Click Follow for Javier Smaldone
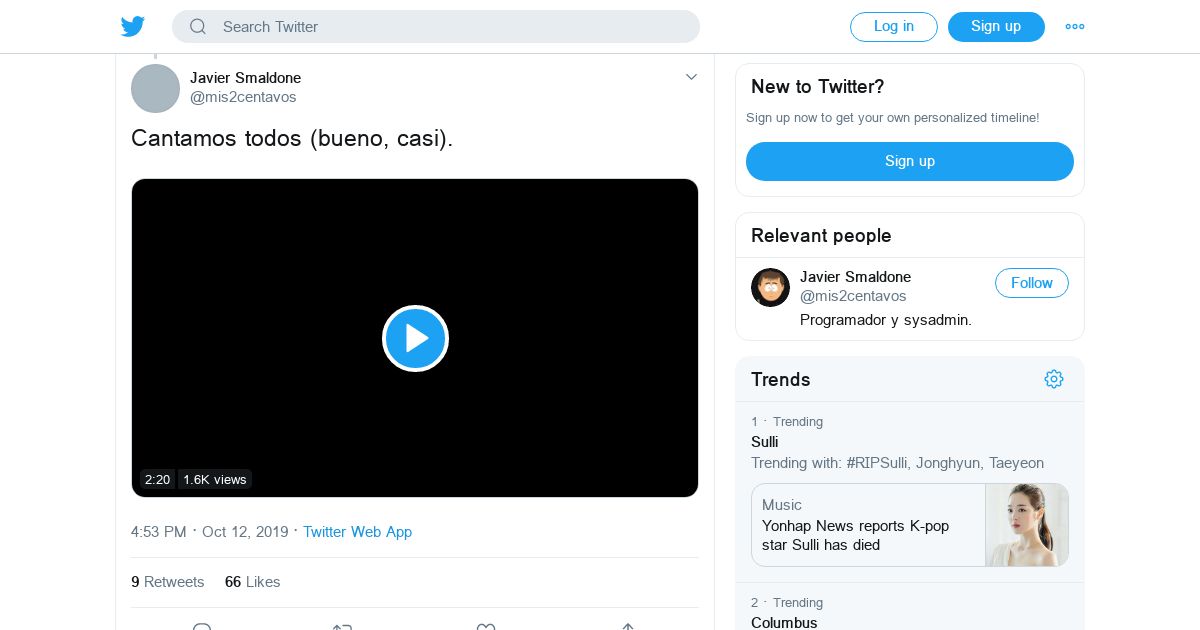This screenshot has width=1200, height=630. click(1031, 283)
